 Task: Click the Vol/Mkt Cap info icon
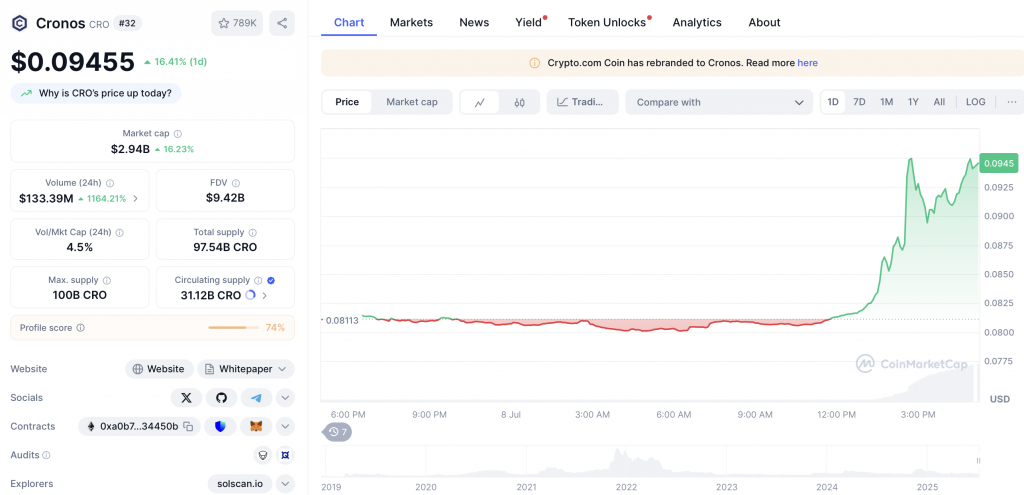(120, 232)
